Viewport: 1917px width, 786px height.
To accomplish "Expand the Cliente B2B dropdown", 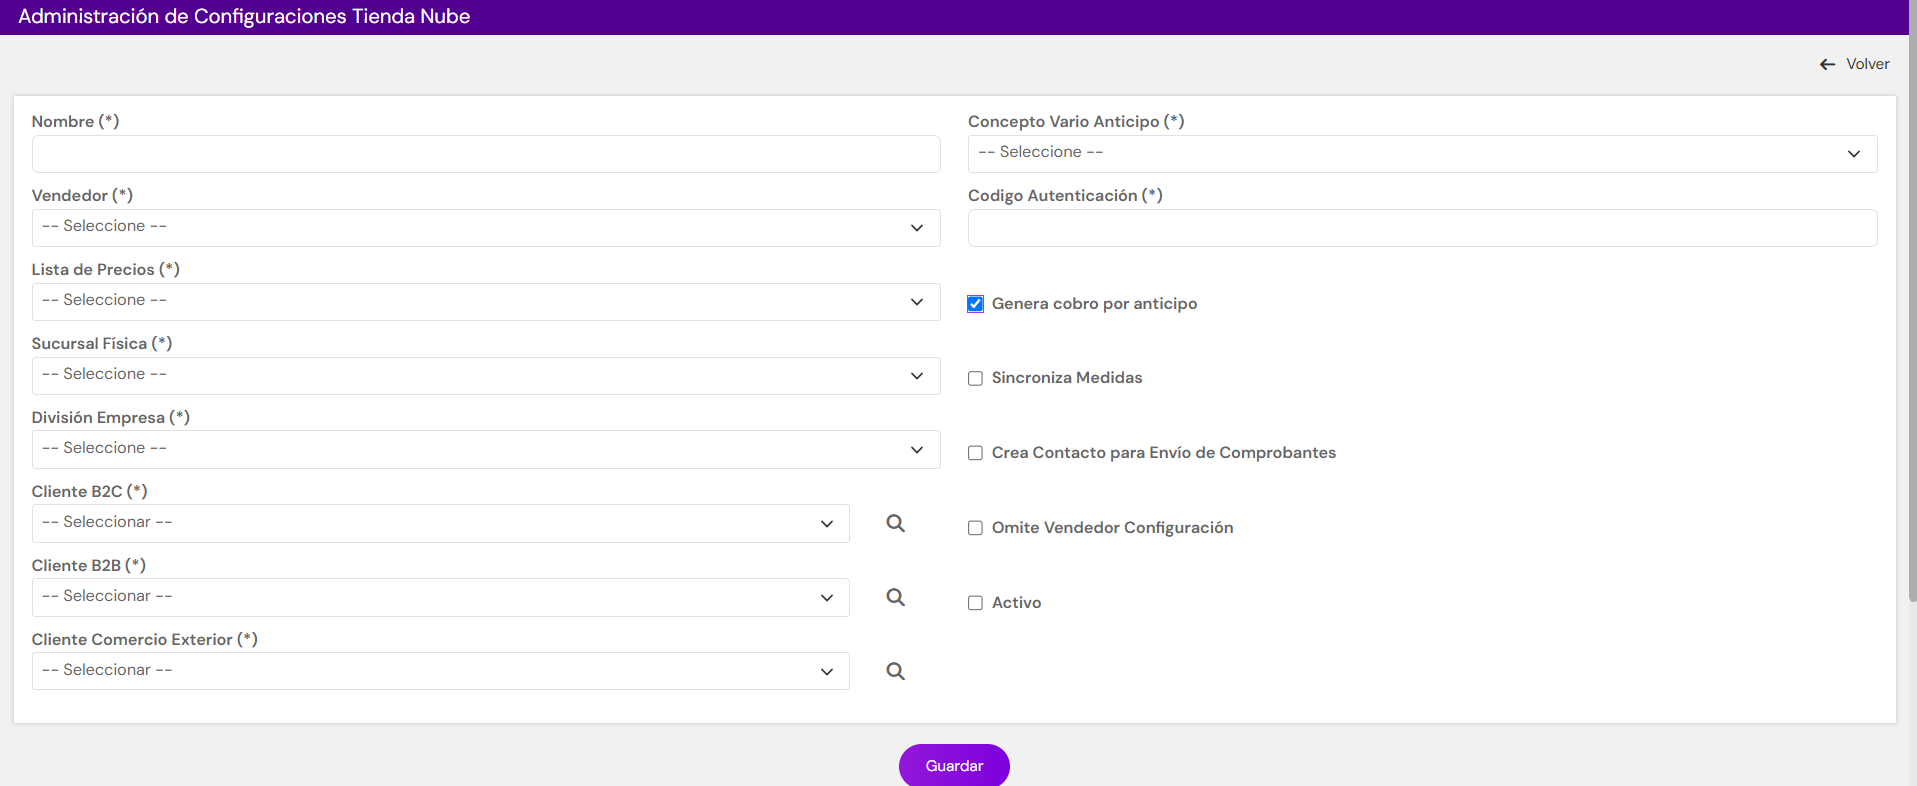I will tap(441, 598).
